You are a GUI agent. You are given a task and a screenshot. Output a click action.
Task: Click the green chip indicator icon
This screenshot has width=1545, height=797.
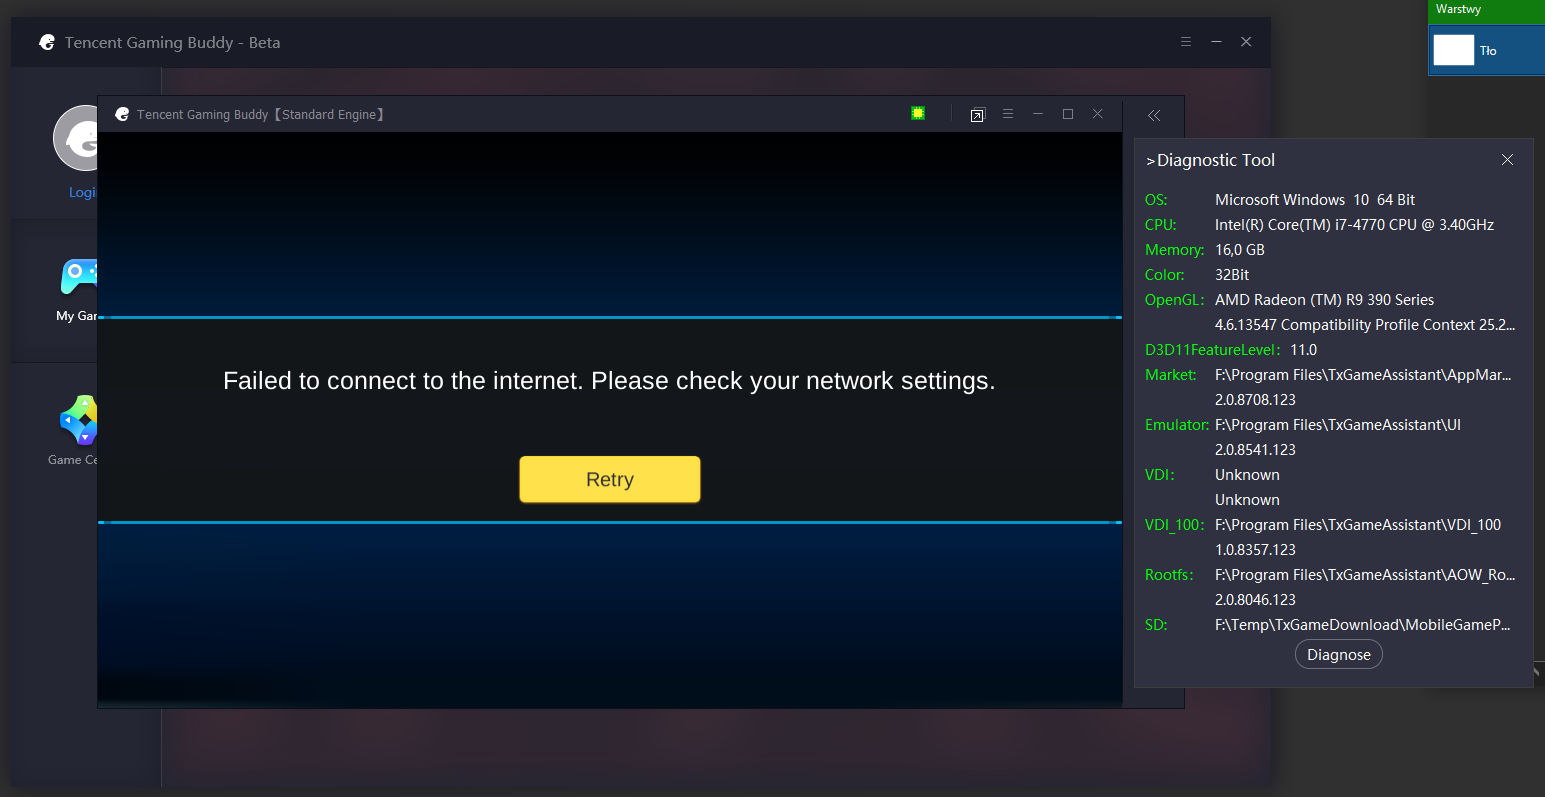pos(918,113)
